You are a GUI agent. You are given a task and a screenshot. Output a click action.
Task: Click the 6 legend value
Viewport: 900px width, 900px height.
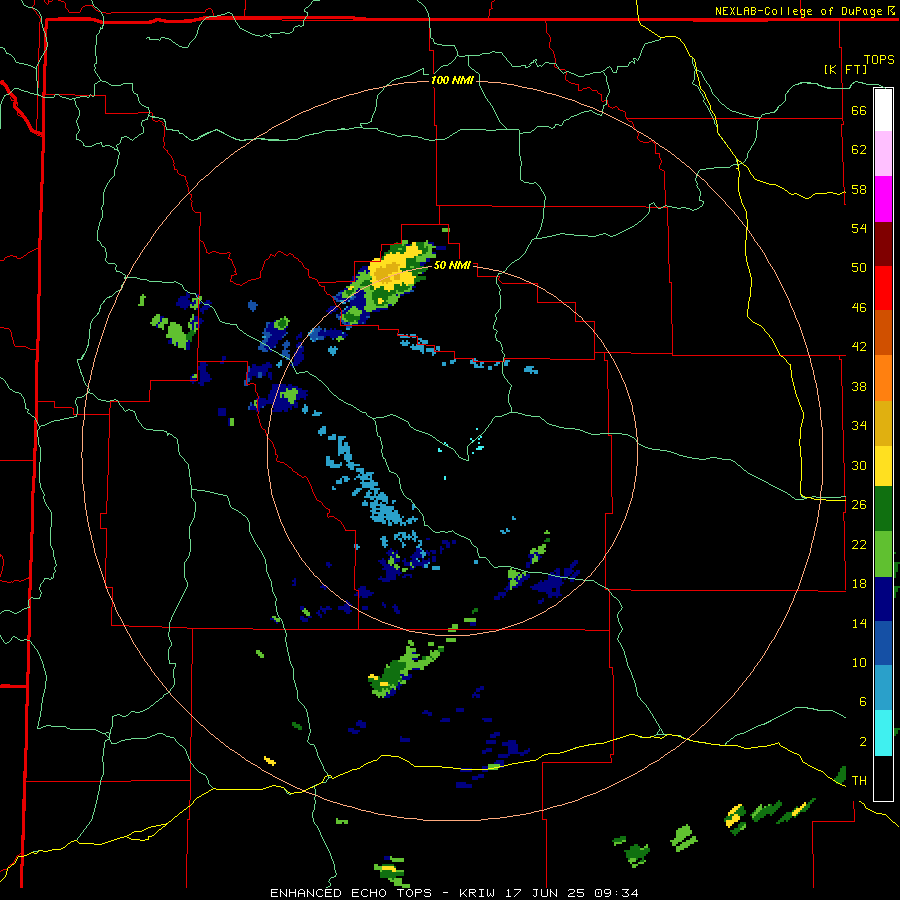[x=862, y=702]
